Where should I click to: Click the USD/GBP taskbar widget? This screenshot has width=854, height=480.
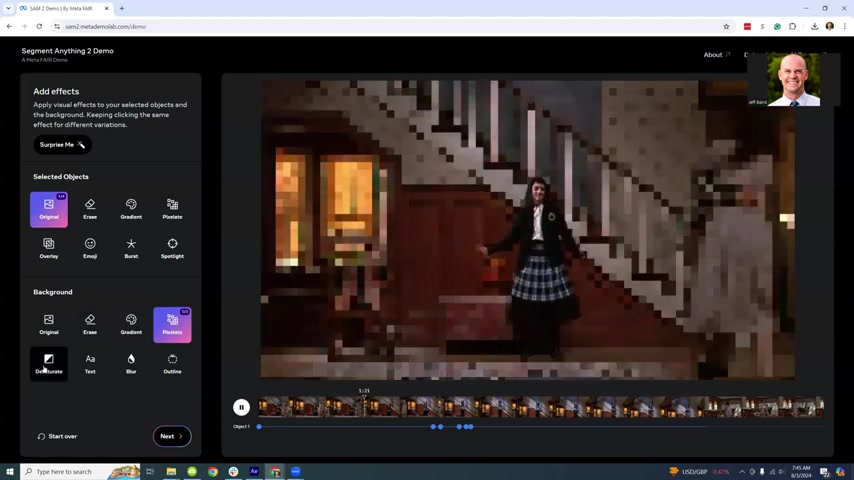700,471
